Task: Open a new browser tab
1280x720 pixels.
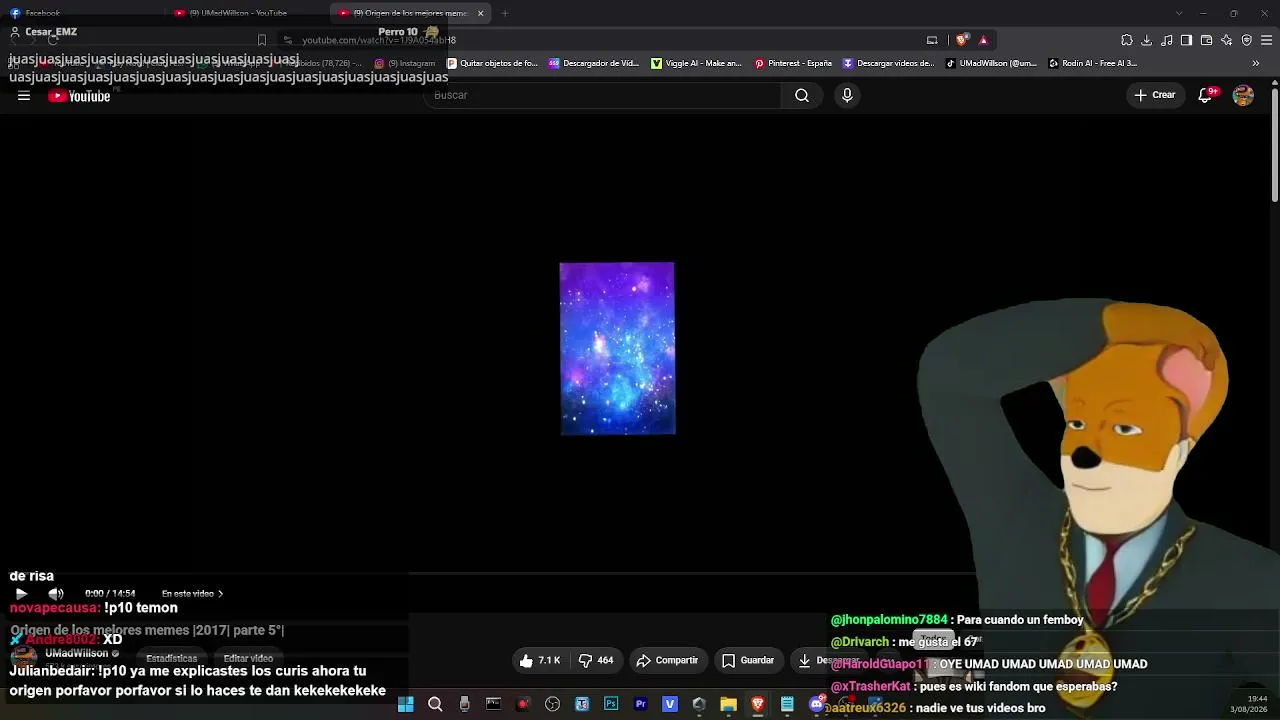Action: (x=505, y=13)
